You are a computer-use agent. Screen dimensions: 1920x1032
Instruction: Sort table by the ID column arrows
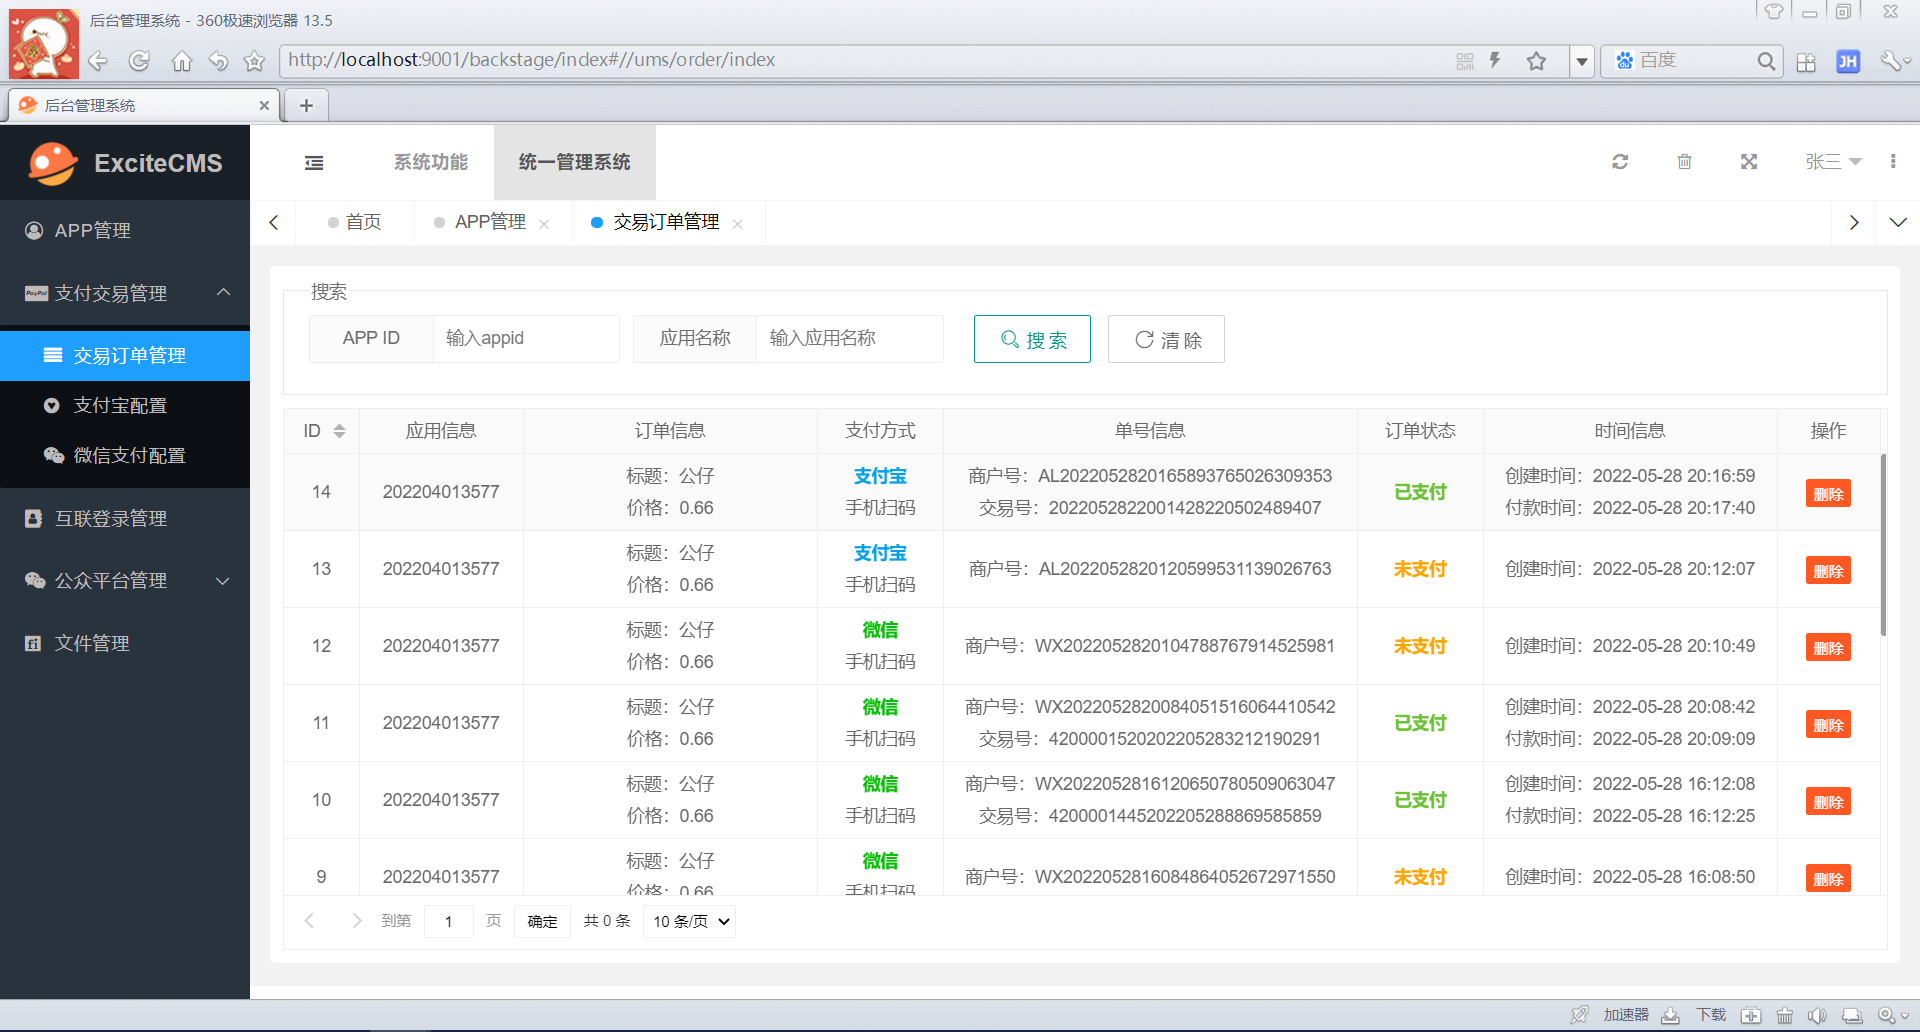(x=339, y=431)
